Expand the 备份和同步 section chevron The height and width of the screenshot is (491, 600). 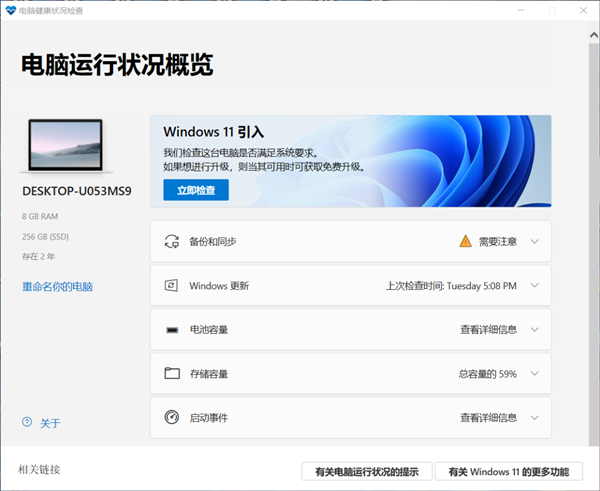pyautogui.click(x=535, y=241)
